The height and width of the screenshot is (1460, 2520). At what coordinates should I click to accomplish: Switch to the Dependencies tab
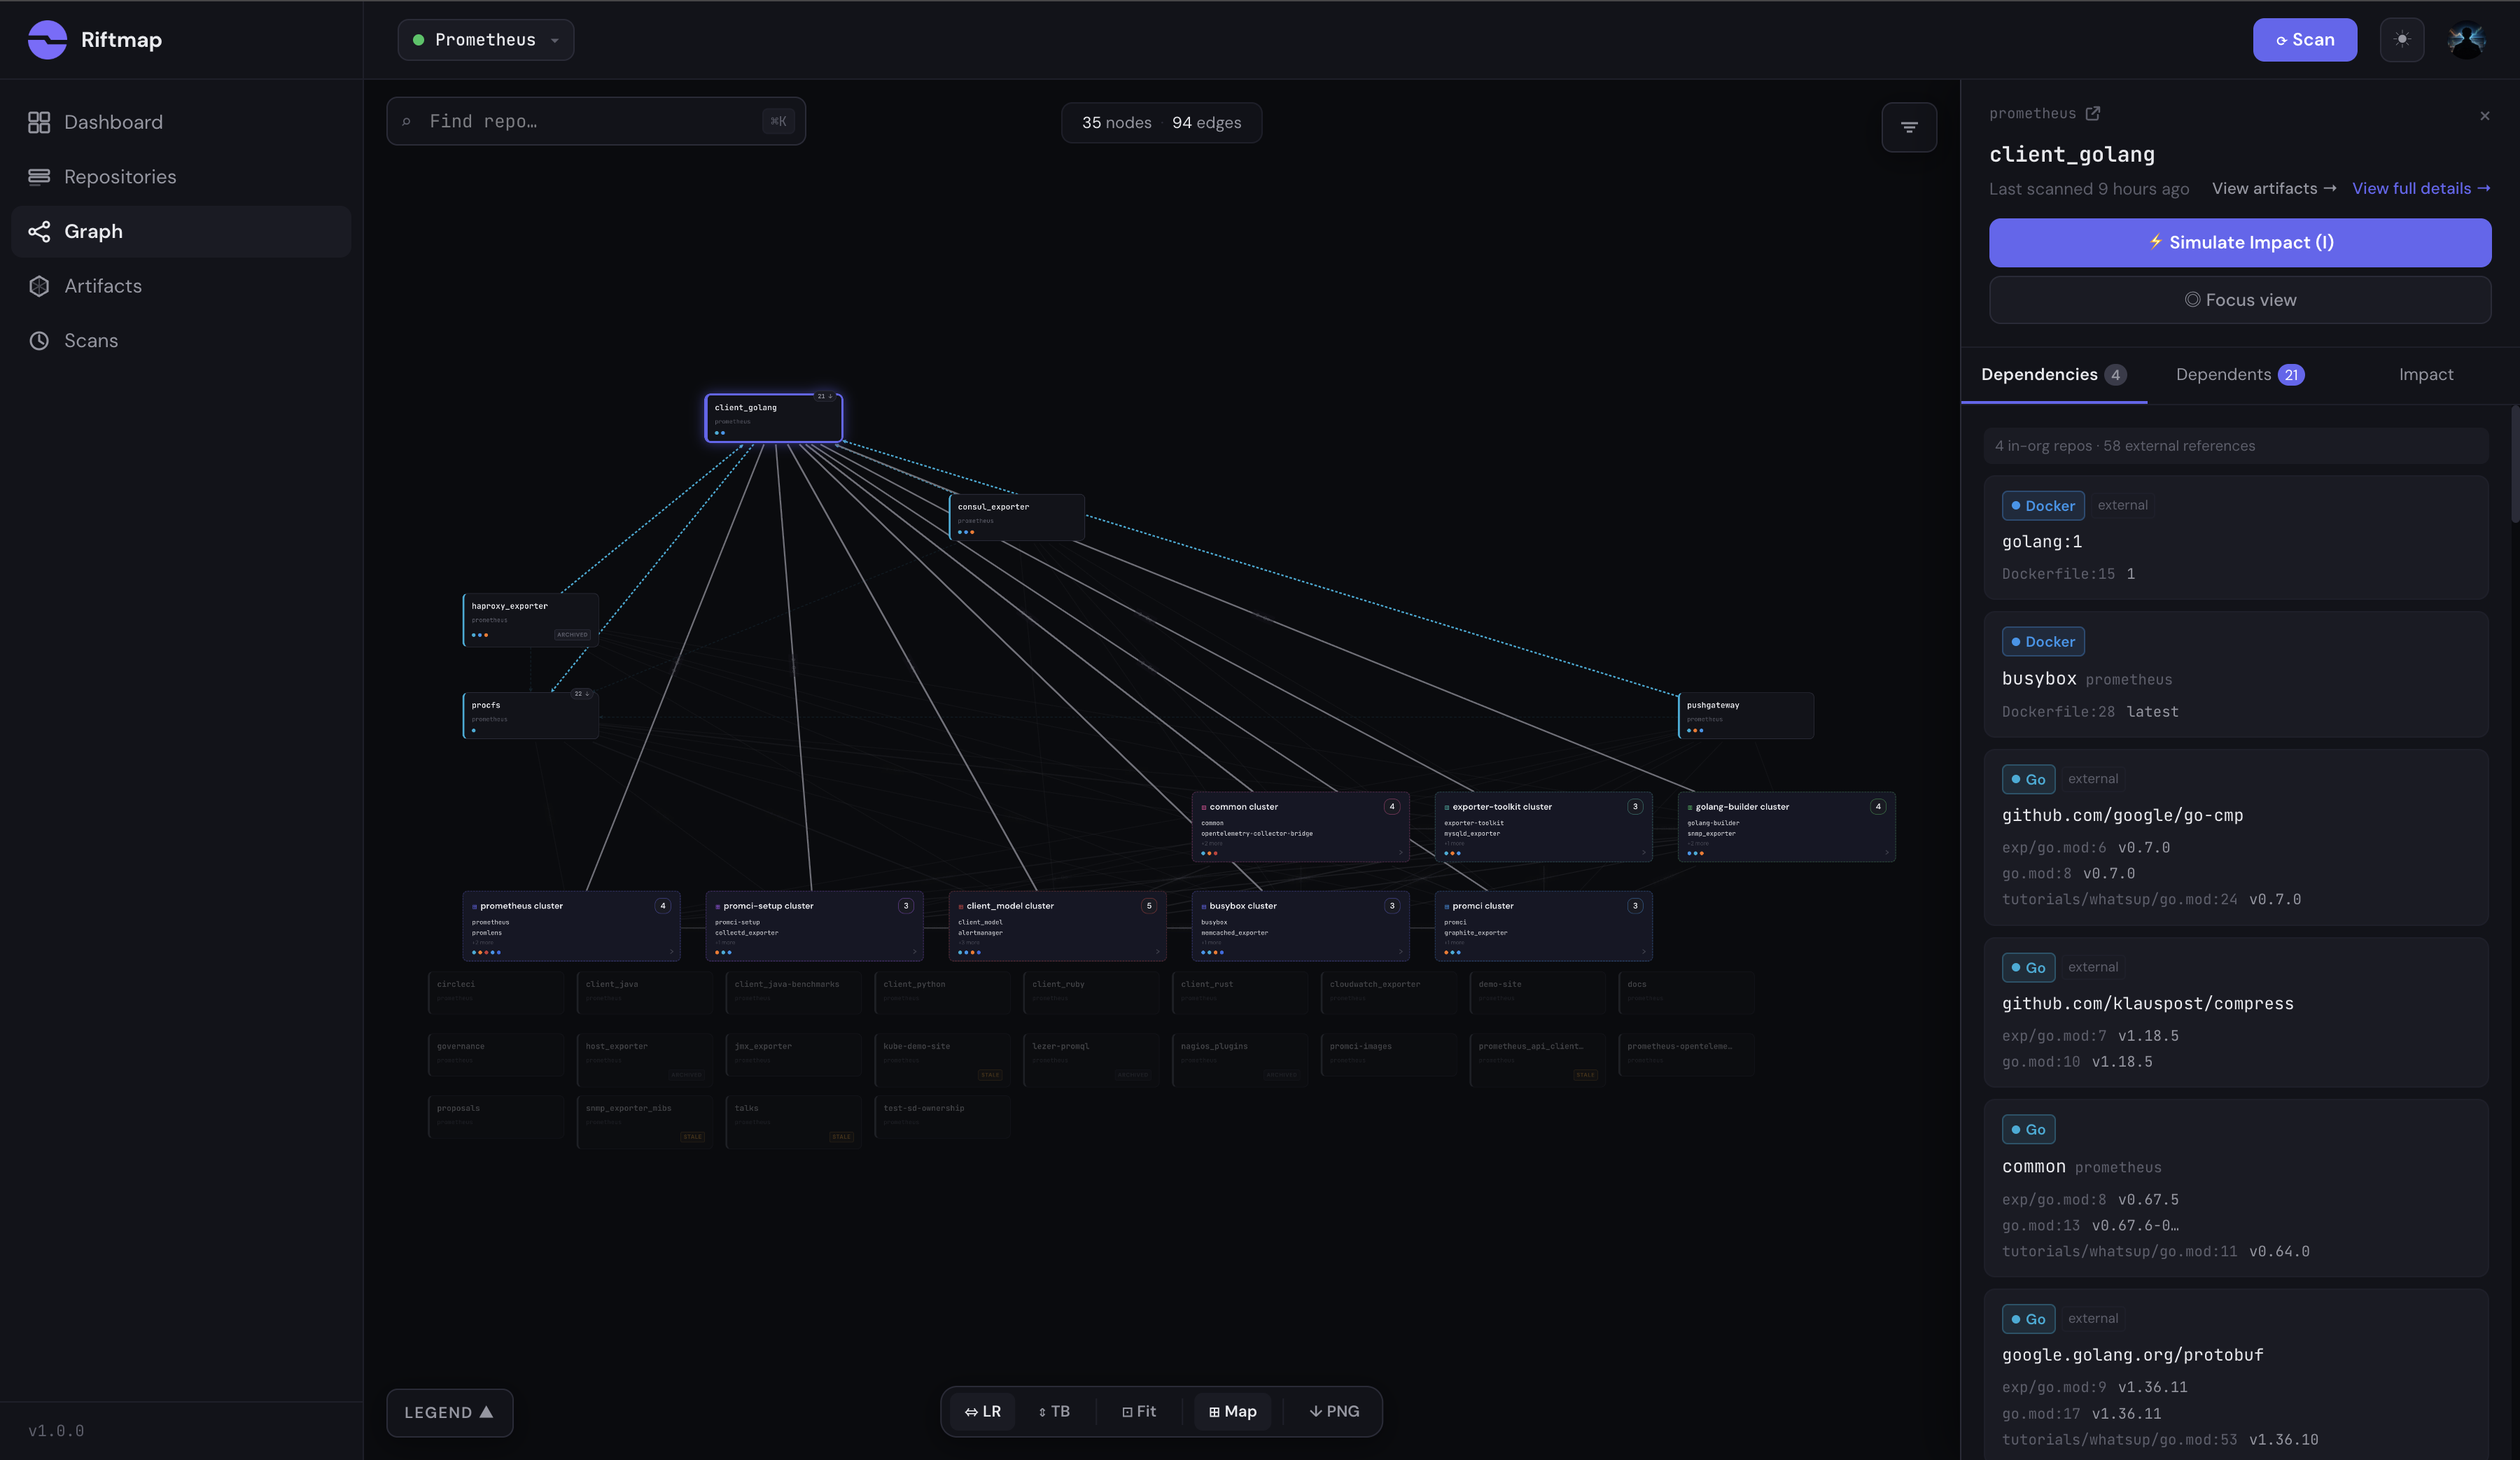tap(2053, 375)
